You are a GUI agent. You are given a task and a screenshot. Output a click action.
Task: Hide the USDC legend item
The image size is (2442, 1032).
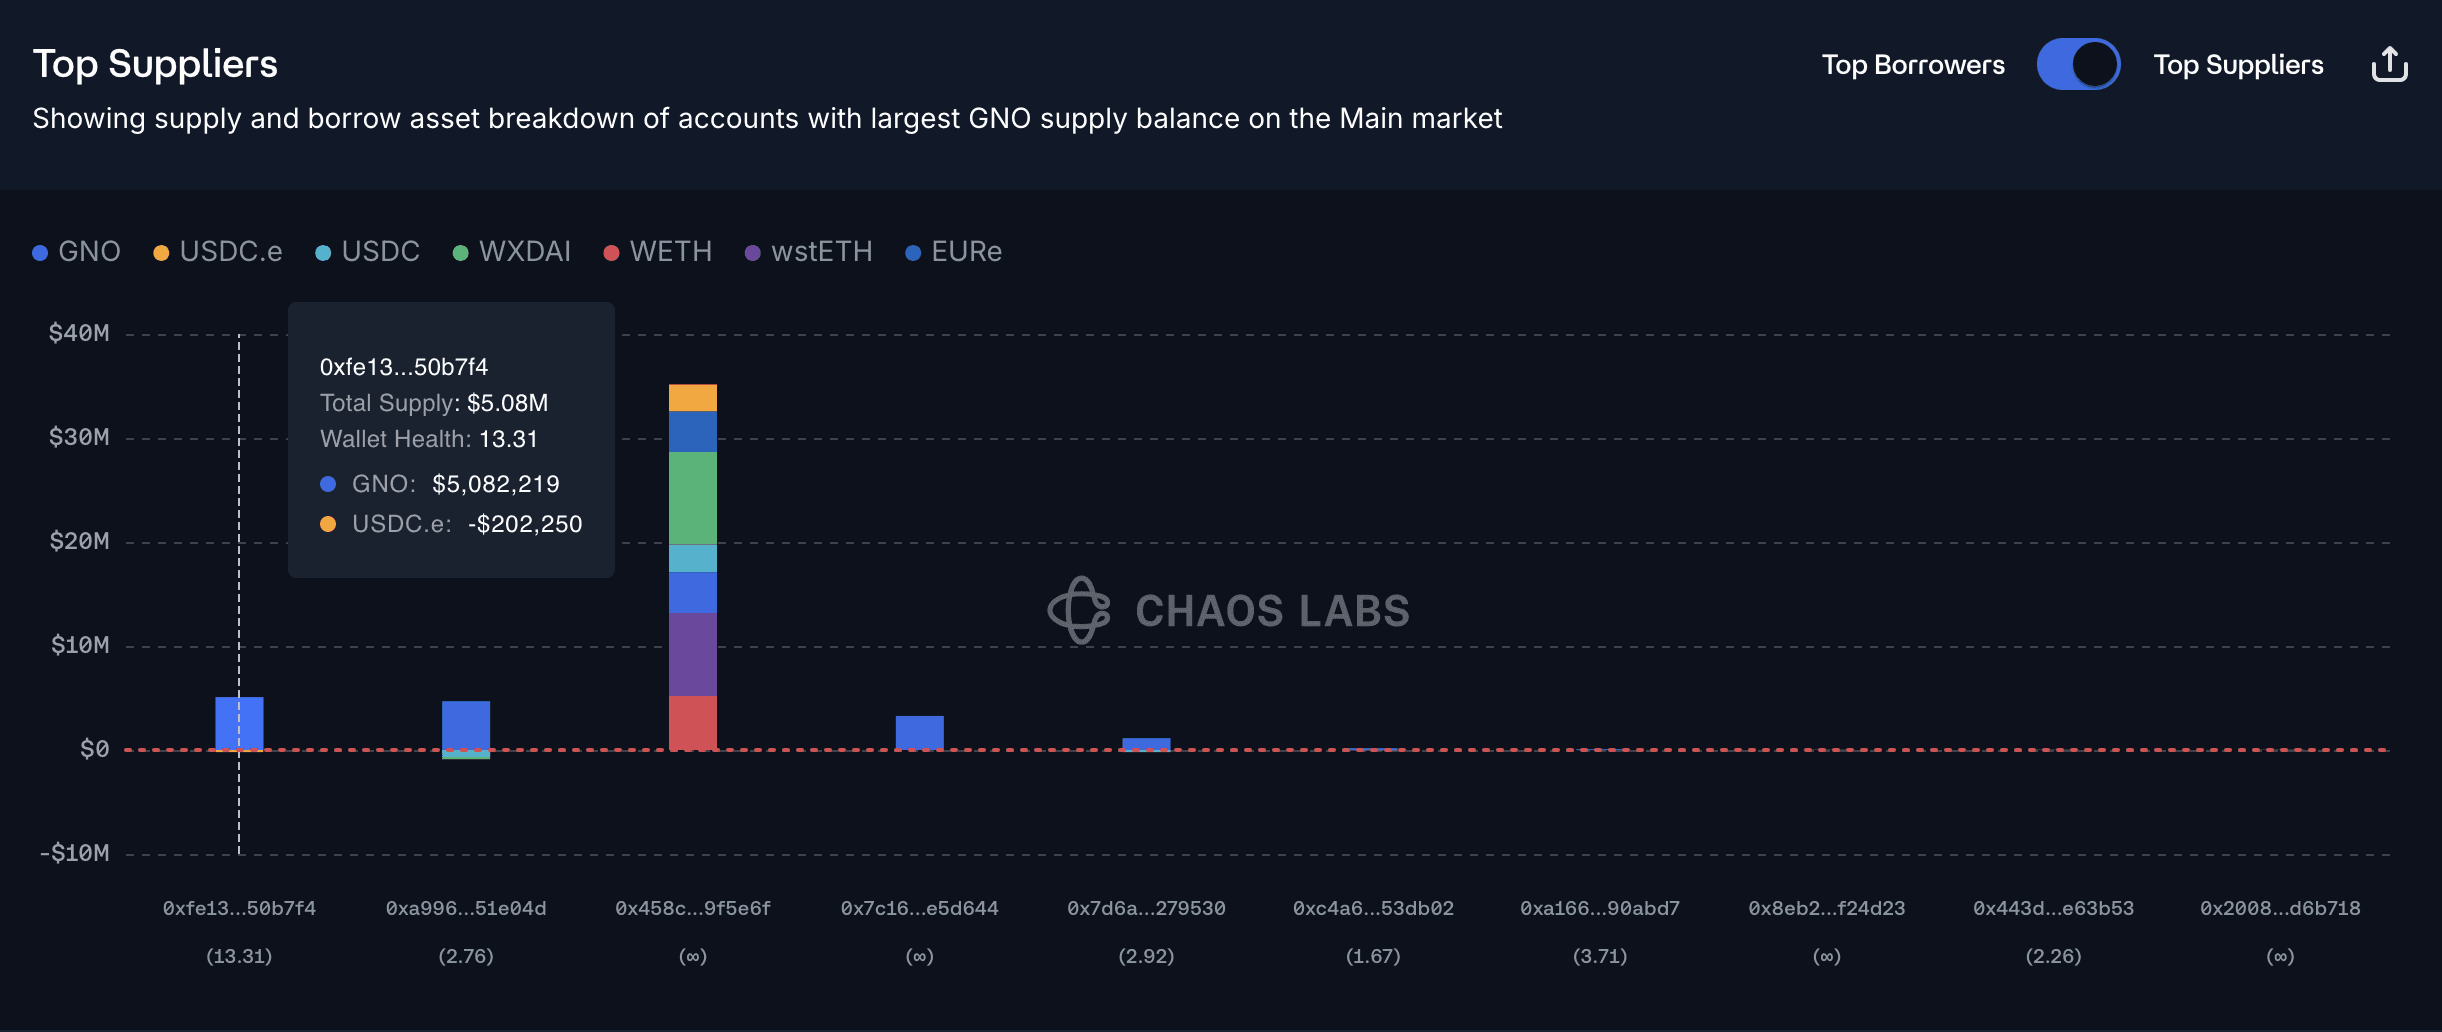coord(368,252)
